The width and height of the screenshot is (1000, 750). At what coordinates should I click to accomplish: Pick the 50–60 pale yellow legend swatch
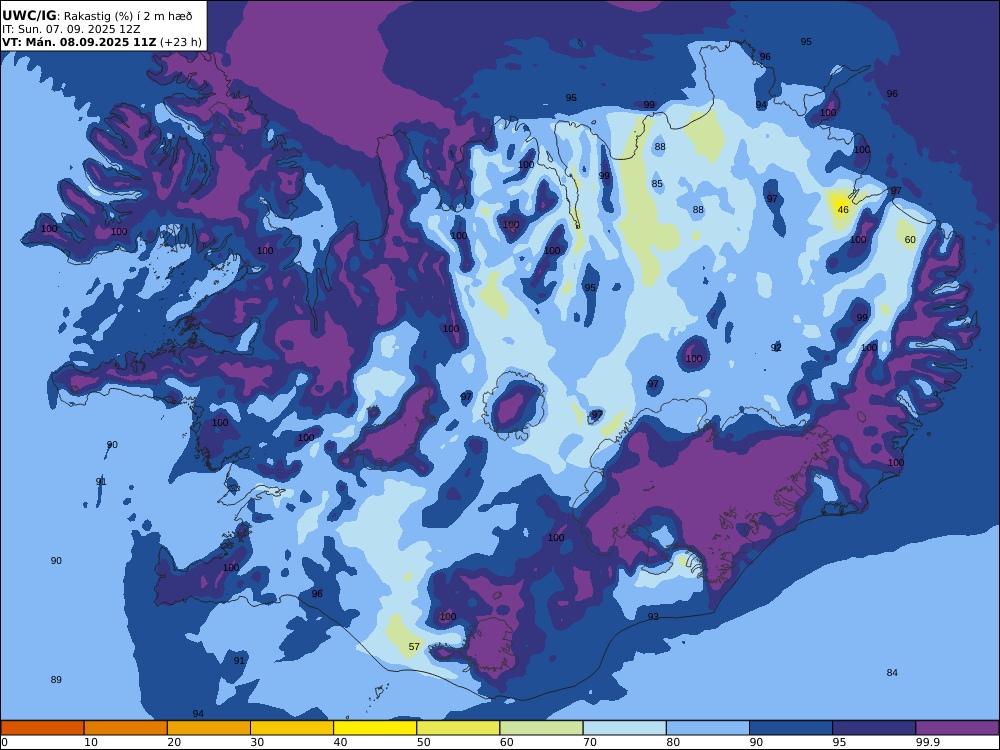(458, 728)
